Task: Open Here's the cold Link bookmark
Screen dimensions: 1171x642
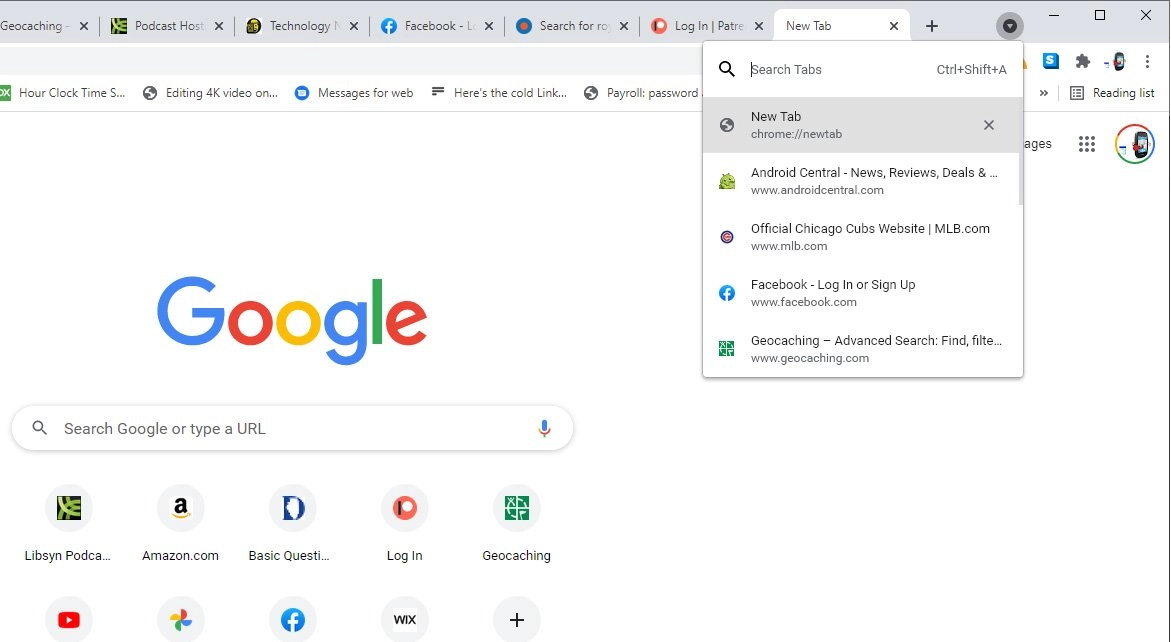Action: (x=499, y=93)
